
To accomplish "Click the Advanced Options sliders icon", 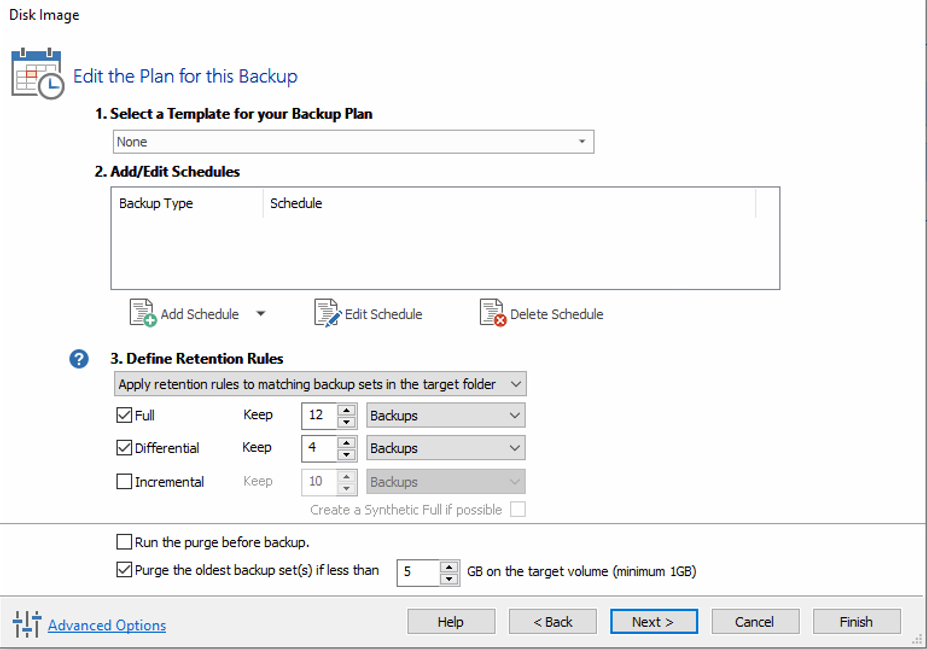I will [x=27, y=624].
